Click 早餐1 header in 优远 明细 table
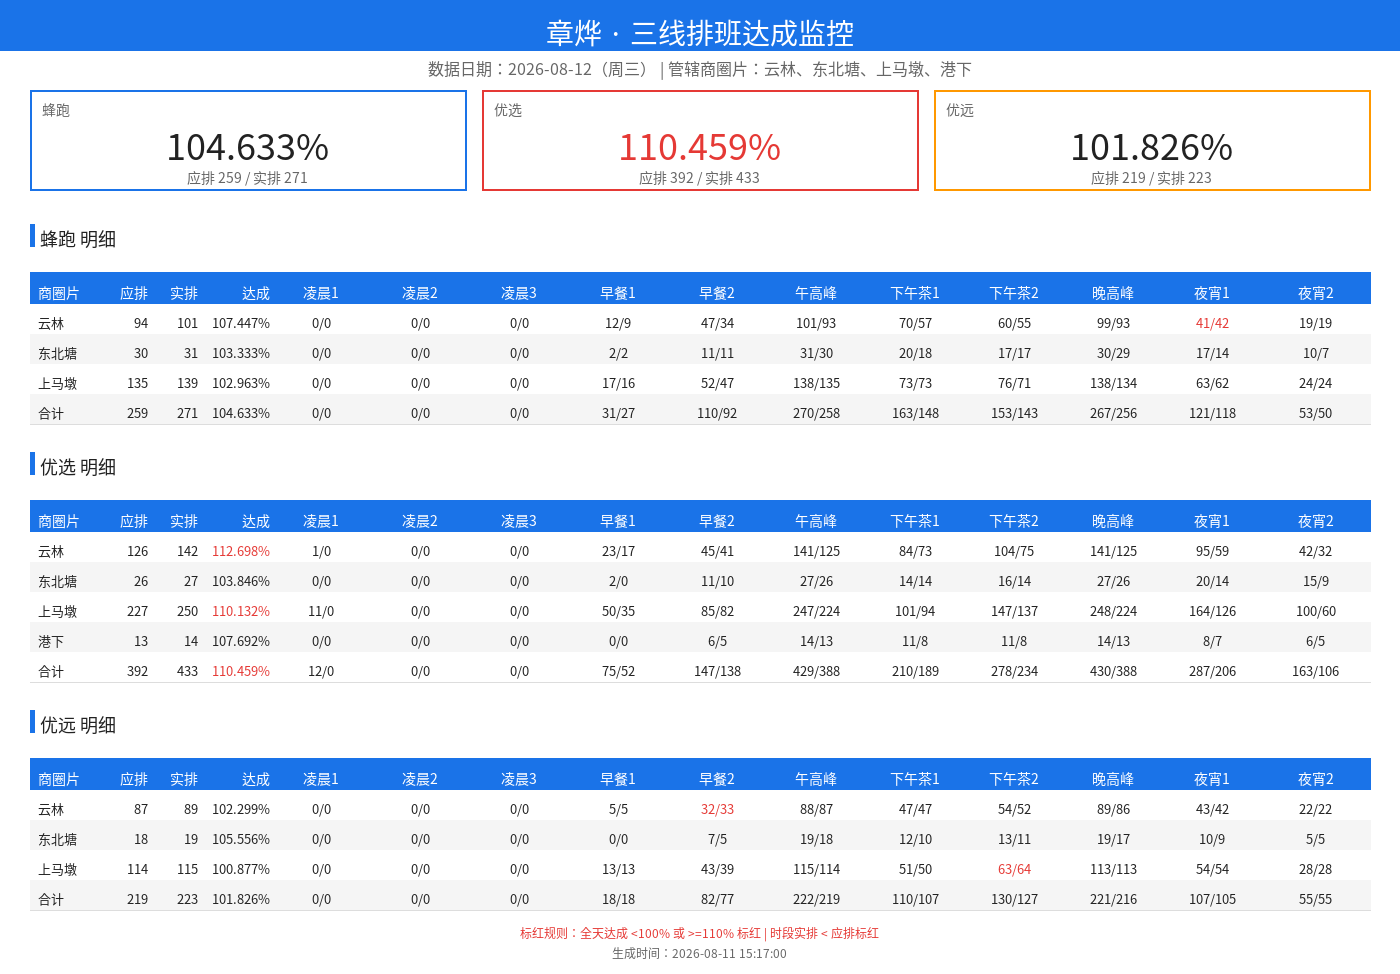The height and width of the screenshot is (974, 1400). (618, 779)
